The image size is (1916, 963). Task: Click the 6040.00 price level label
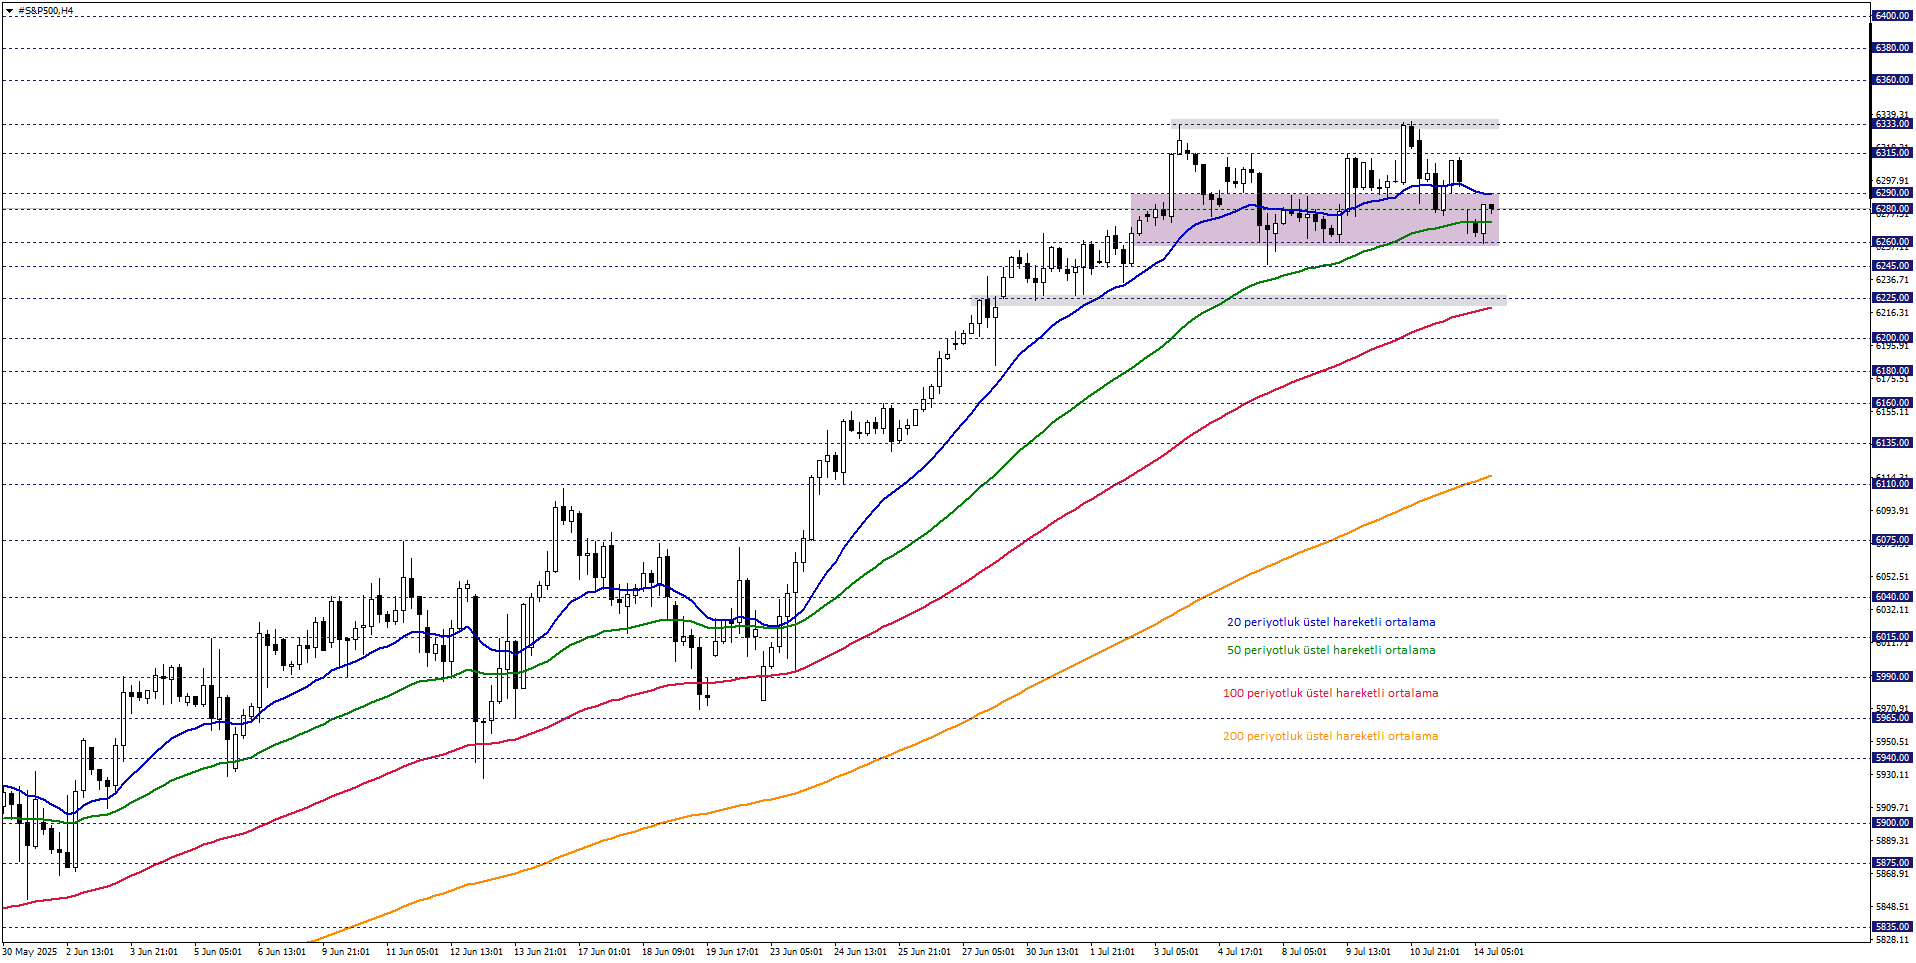[1892, 597]
